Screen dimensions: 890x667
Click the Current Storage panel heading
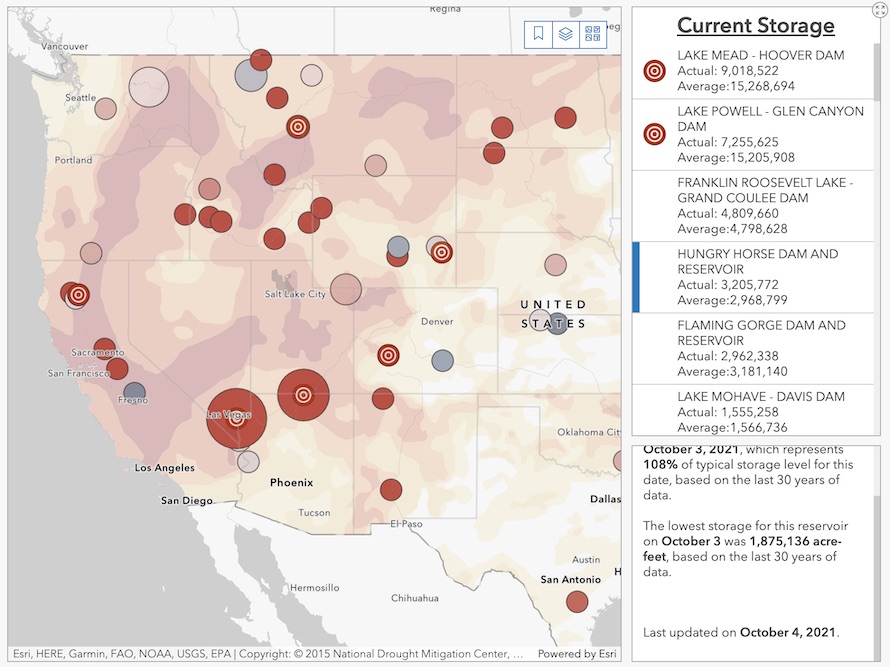pos(755,24)
